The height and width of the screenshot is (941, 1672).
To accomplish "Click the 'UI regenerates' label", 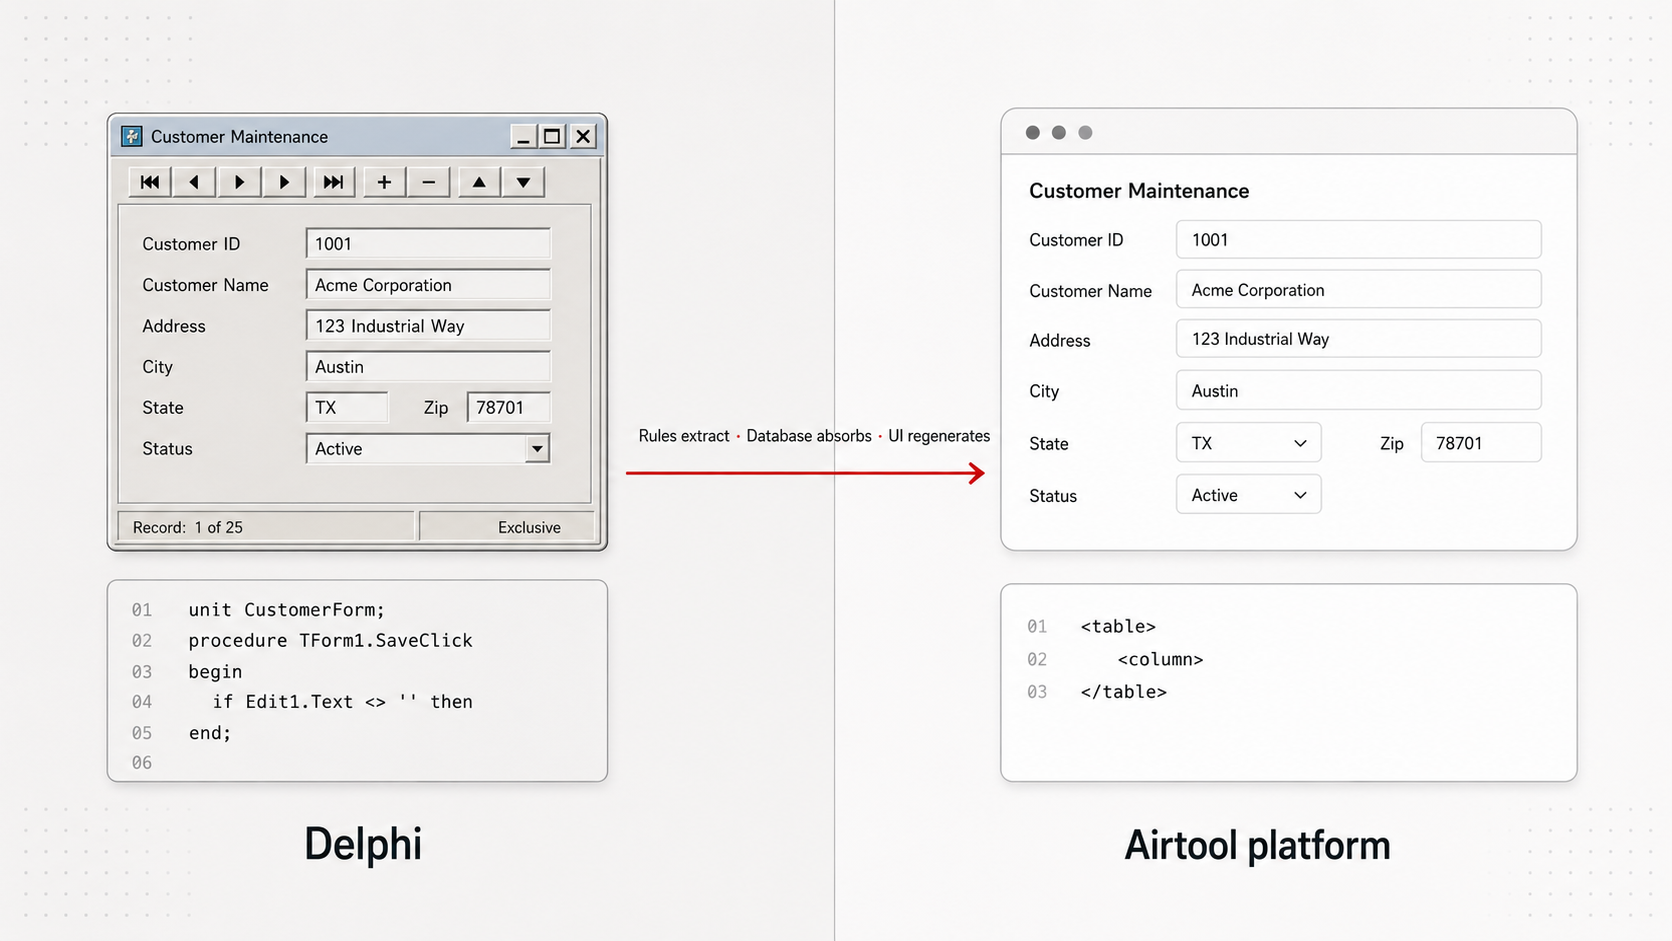I will click(x=939, y=436).
